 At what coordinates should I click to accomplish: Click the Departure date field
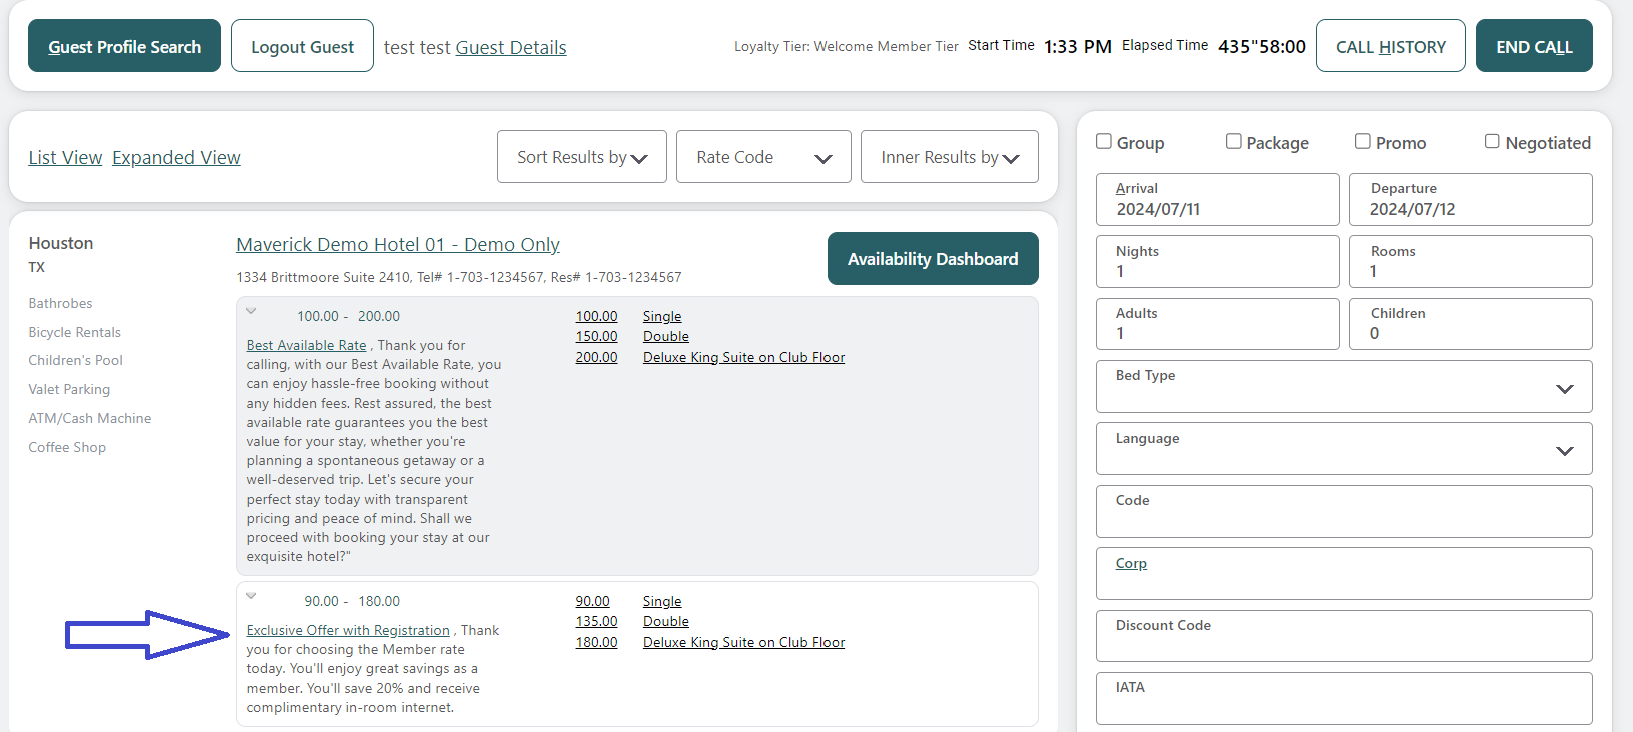pos(1471,199)
